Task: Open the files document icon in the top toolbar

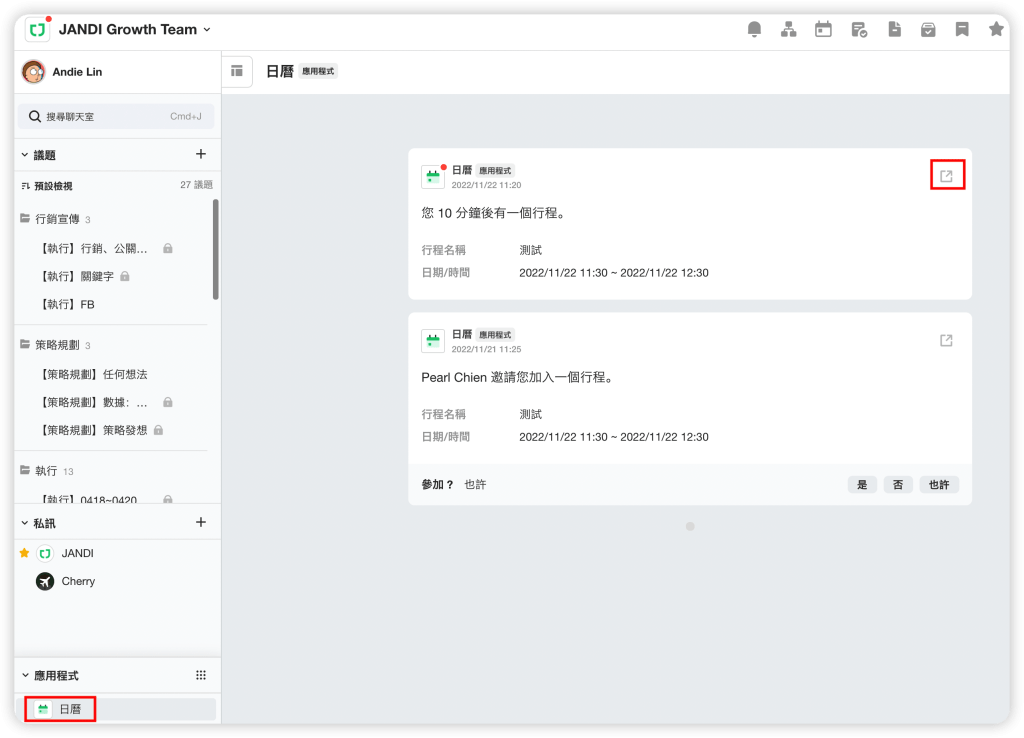Action: (895, 29)
